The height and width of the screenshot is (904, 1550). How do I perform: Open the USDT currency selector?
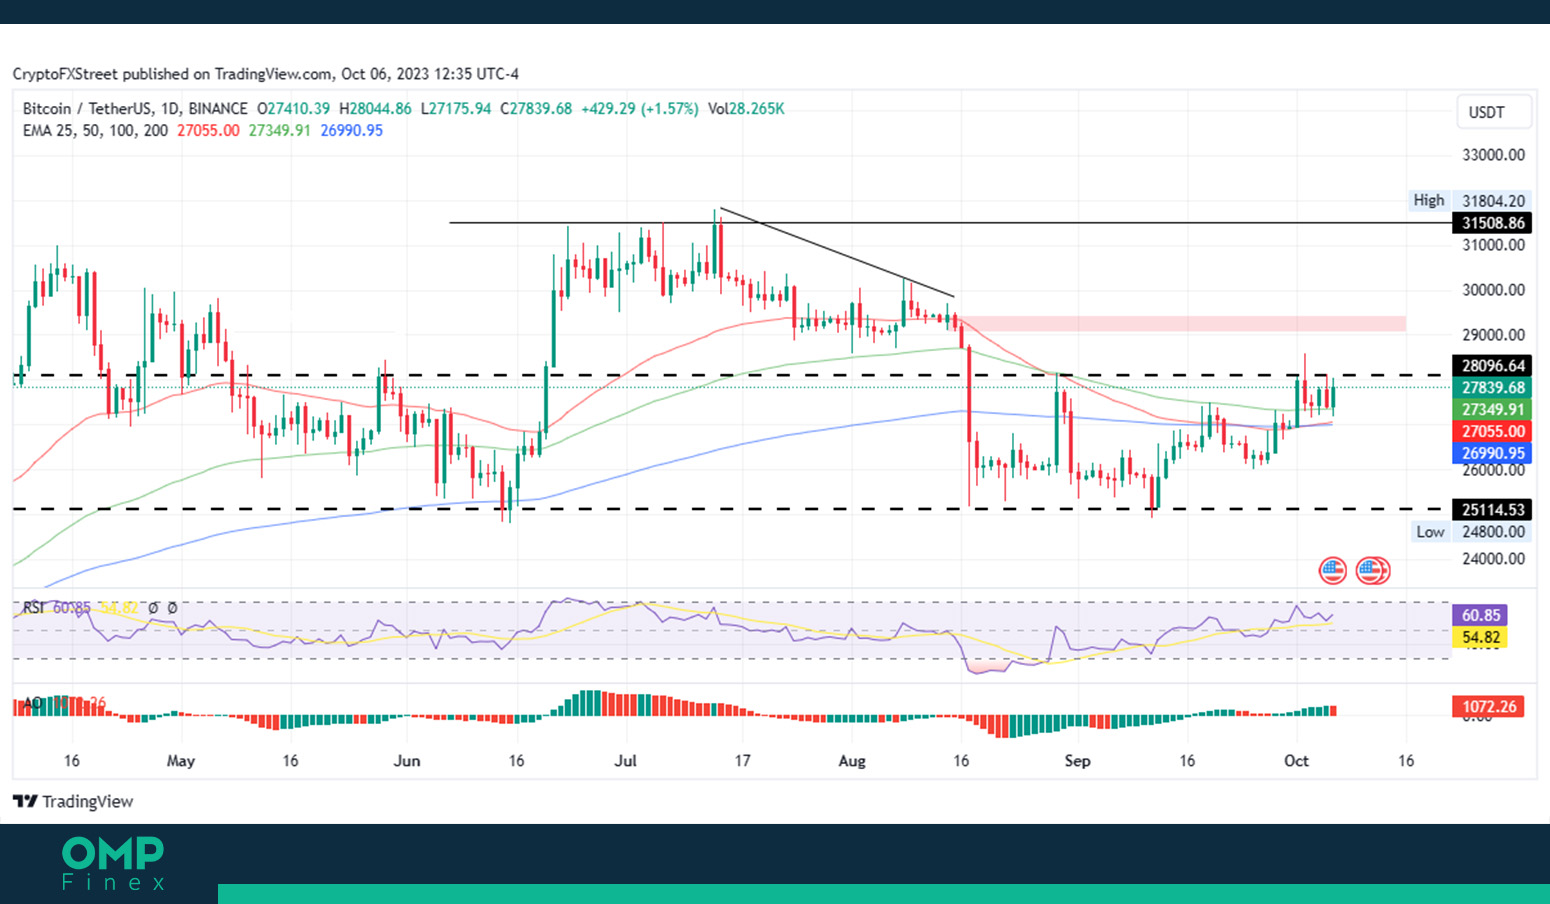pos(1492,112)
